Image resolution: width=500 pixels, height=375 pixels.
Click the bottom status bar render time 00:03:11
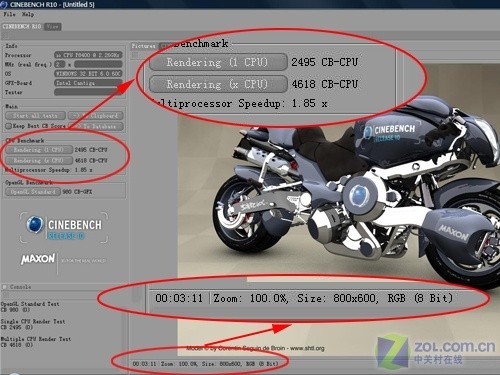point(144,364)
